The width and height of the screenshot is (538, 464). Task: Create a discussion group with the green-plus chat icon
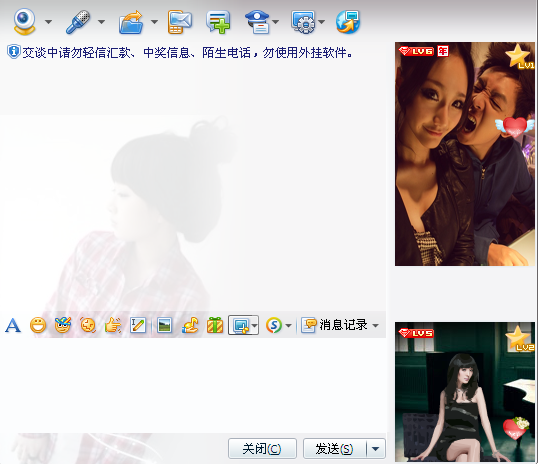tap(218, 22)
